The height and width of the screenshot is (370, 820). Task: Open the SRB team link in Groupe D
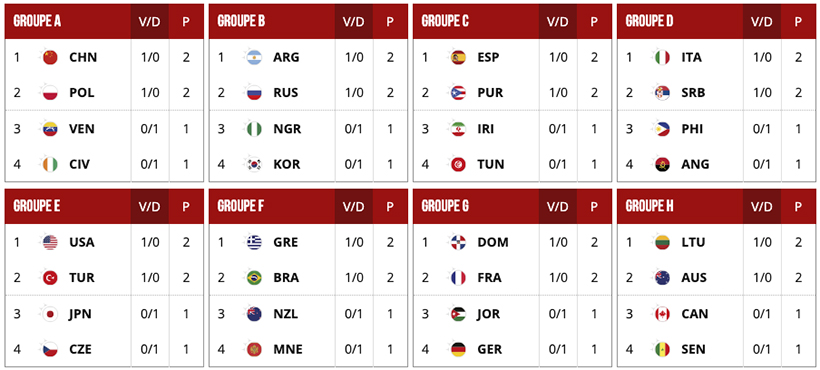693,93
